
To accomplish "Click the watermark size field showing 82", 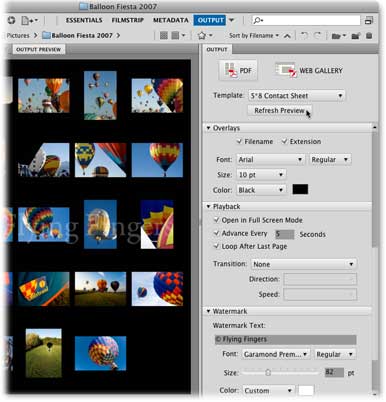I will (334, 372).
